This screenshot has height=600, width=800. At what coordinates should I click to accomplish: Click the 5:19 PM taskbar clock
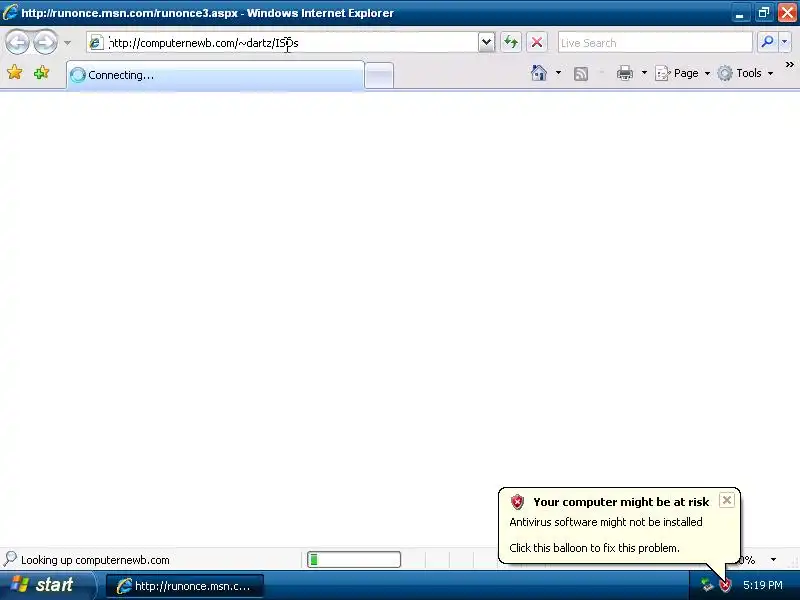coord(762,585)
